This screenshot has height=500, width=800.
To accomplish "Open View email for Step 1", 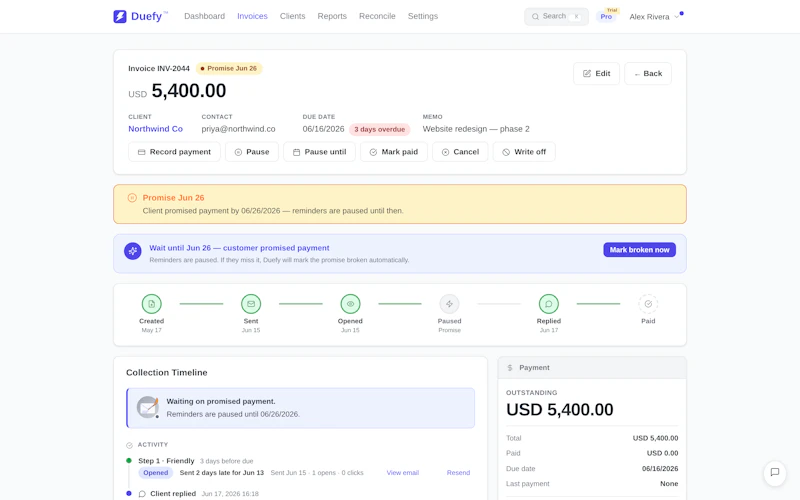I will [403, 473].
